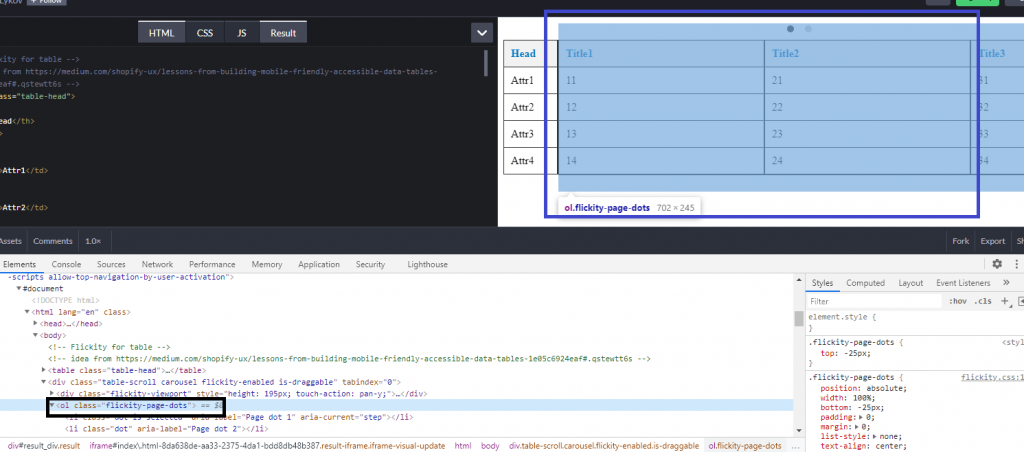Open the Network tab

coord(157,265)
